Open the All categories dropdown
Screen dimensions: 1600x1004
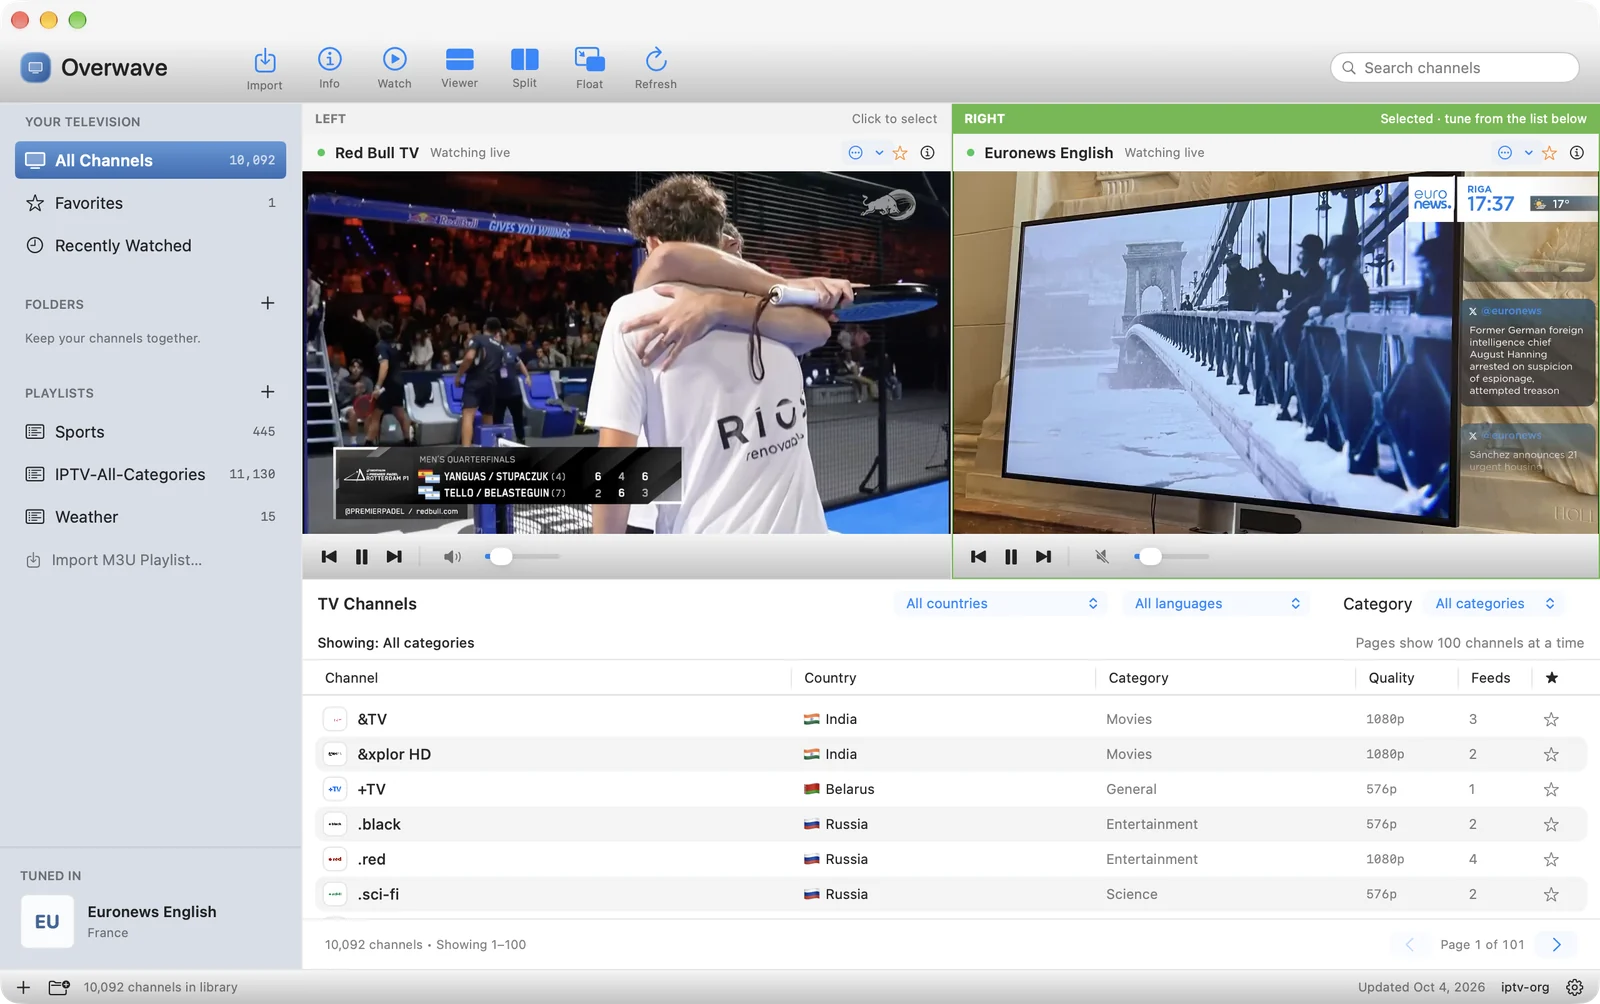(x=1495, y=604)
